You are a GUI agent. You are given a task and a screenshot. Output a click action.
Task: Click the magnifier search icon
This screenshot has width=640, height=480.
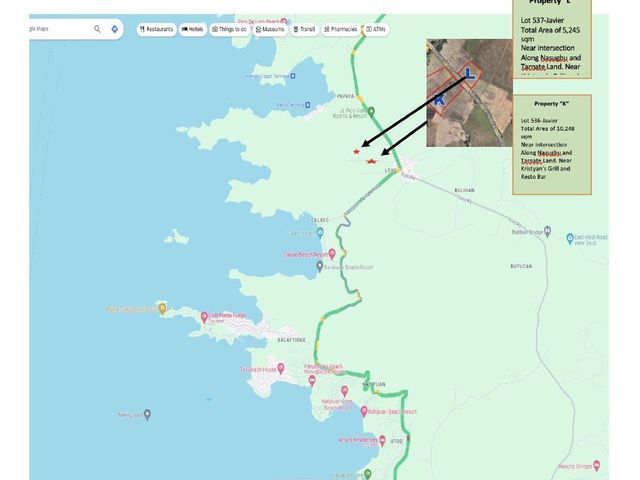coord(97,29)
